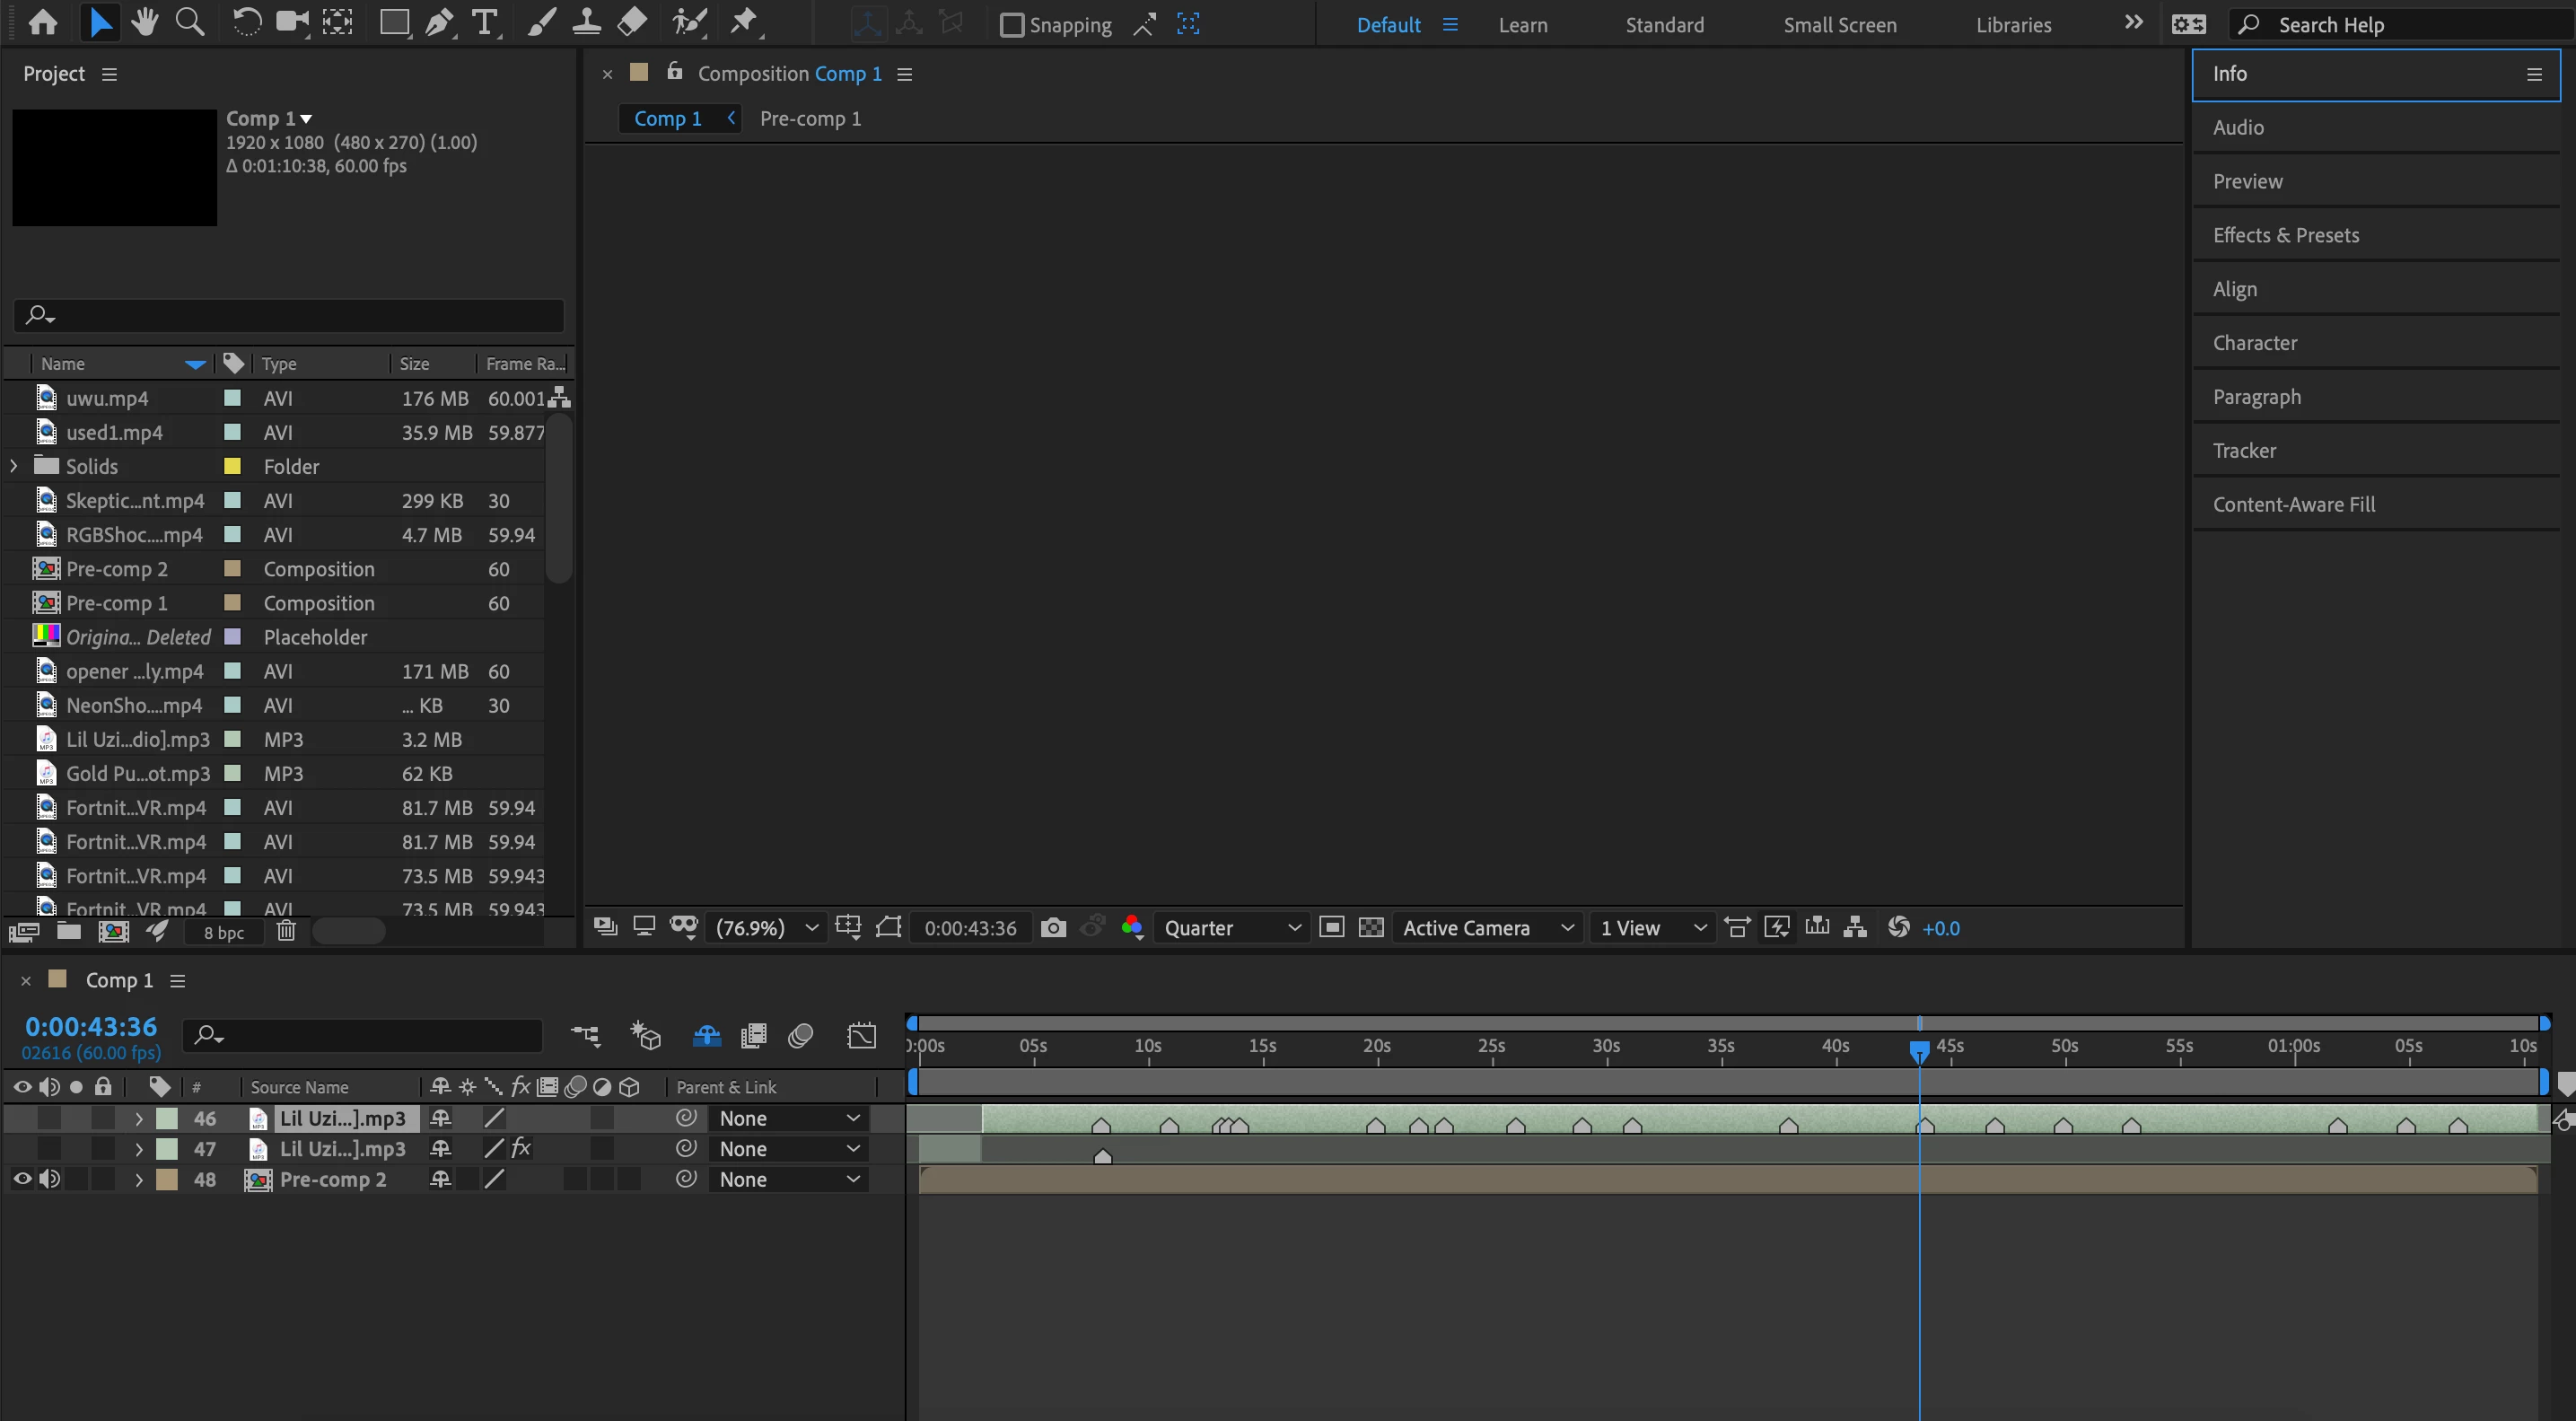Click label color swatch of layer 48
The height and width of the screenshot is (1421, 2576).
(x=167, y=1179)
